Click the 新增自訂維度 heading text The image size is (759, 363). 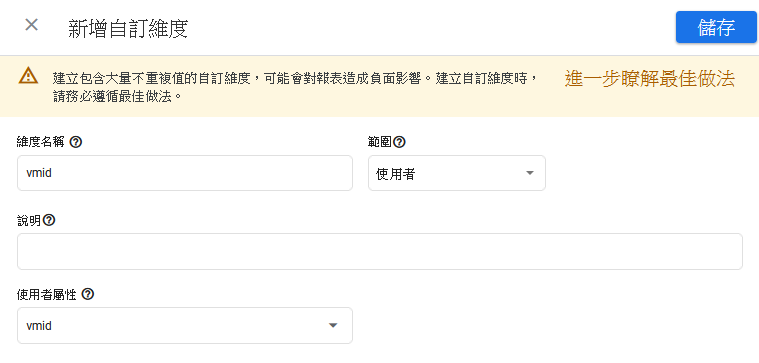(128, 29)
